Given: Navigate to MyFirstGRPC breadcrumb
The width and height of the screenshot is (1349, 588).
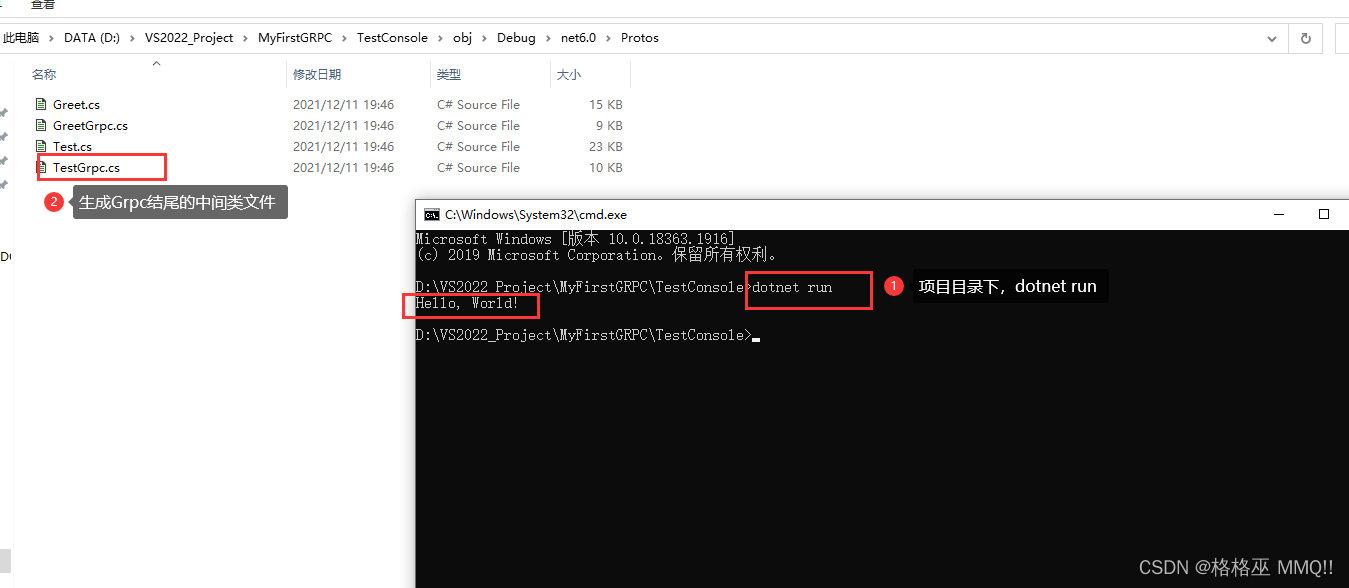Looking at the screenshot, I should point(295,38).
